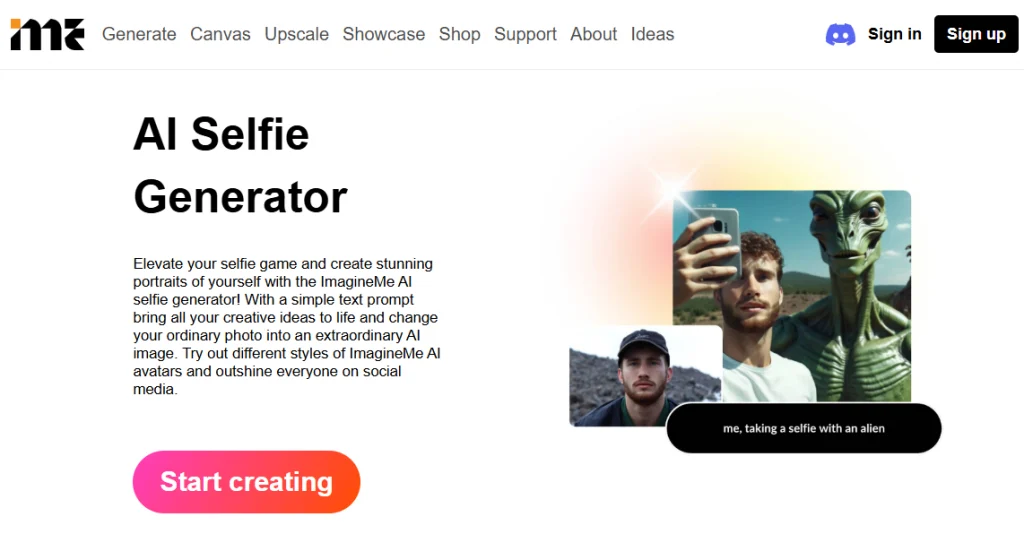Navigate to the About page
Viewport: 1024px width, 551px height.
[594, 34]
